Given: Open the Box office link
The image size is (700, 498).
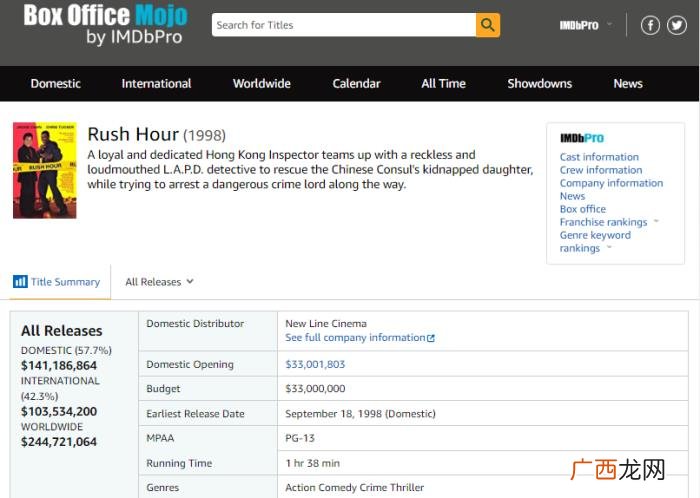Looking at the screenshot, I should [583, 209].
